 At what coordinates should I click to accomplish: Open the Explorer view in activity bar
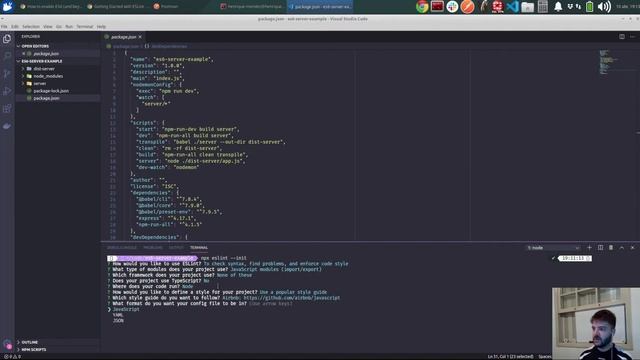[x=7, y=39]
